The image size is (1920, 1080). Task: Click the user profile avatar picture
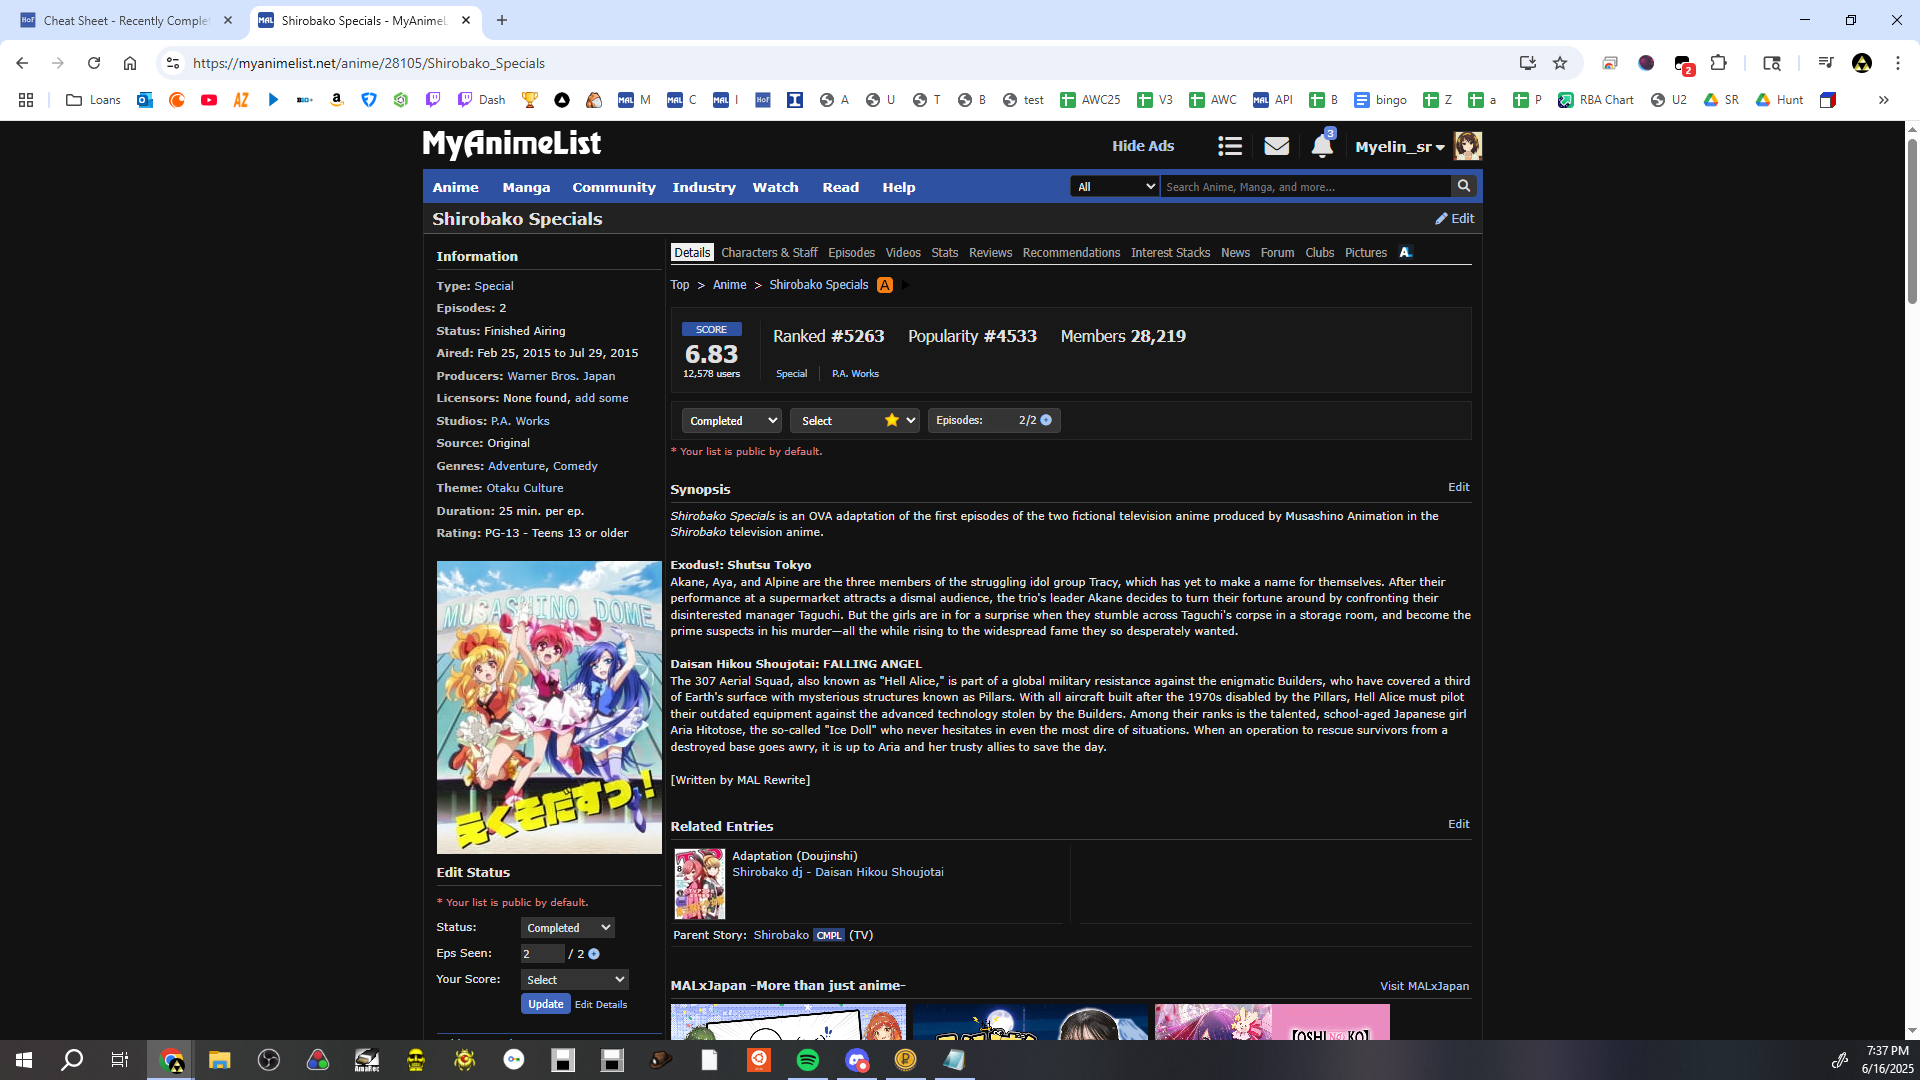point(1467,146)
